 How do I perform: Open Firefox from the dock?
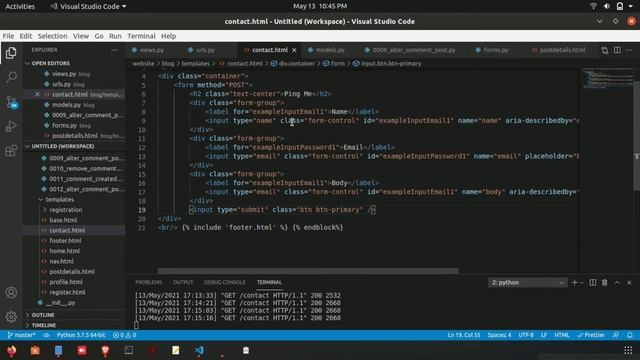click(x=12, y=351)
